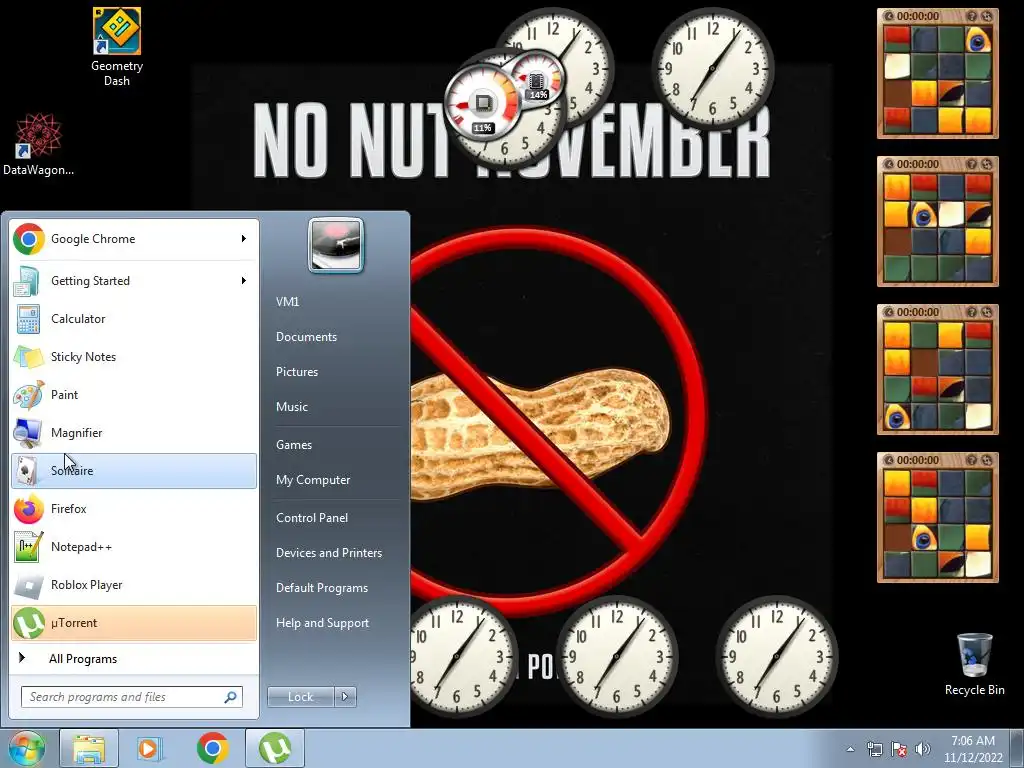Show picture on fourth puzzle gadget
The height and width of the screenshot is (768, 1024).
pos(972,460)
